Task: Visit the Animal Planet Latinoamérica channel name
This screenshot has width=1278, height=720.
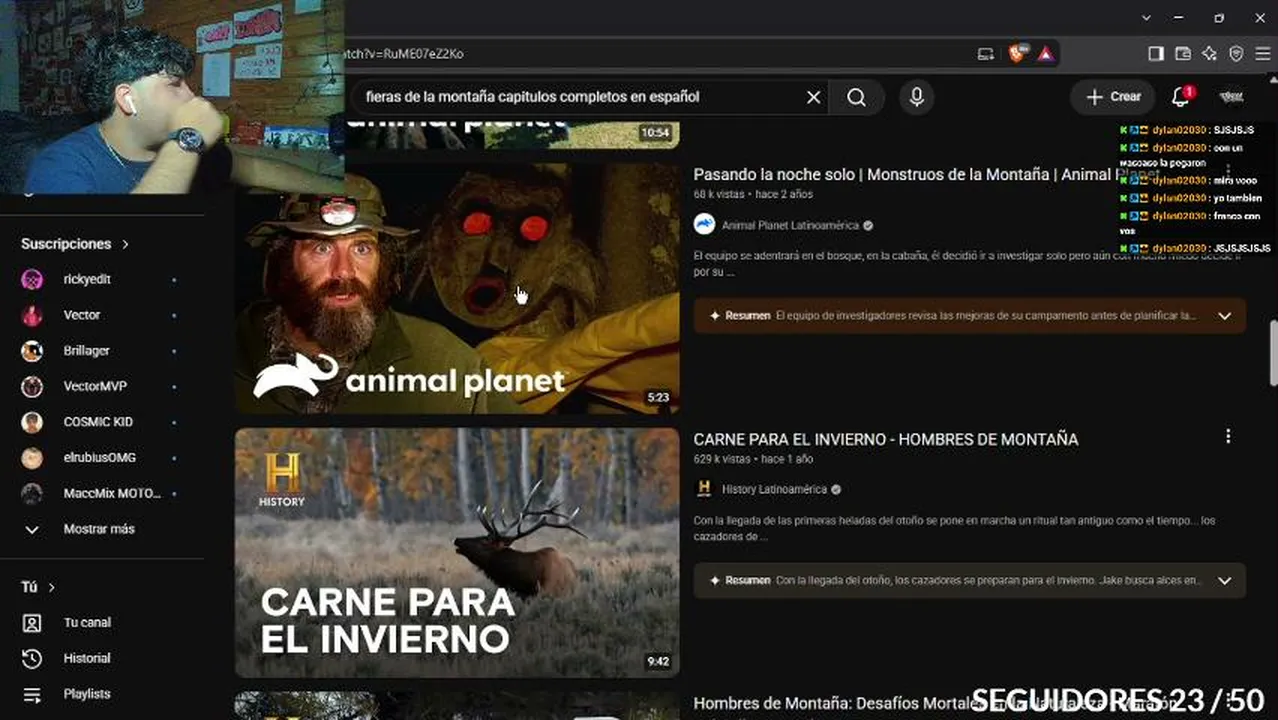Action: pos(790,226)
